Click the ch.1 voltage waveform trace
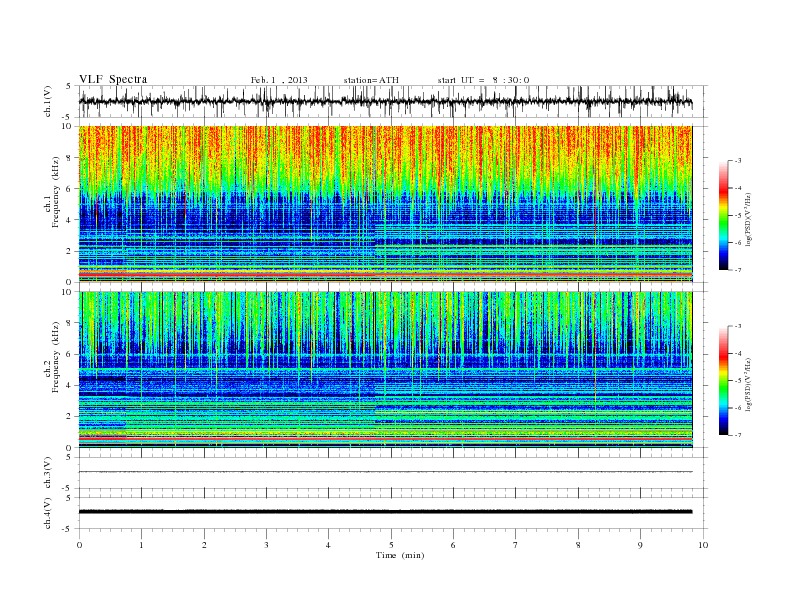 coord(385,101)
